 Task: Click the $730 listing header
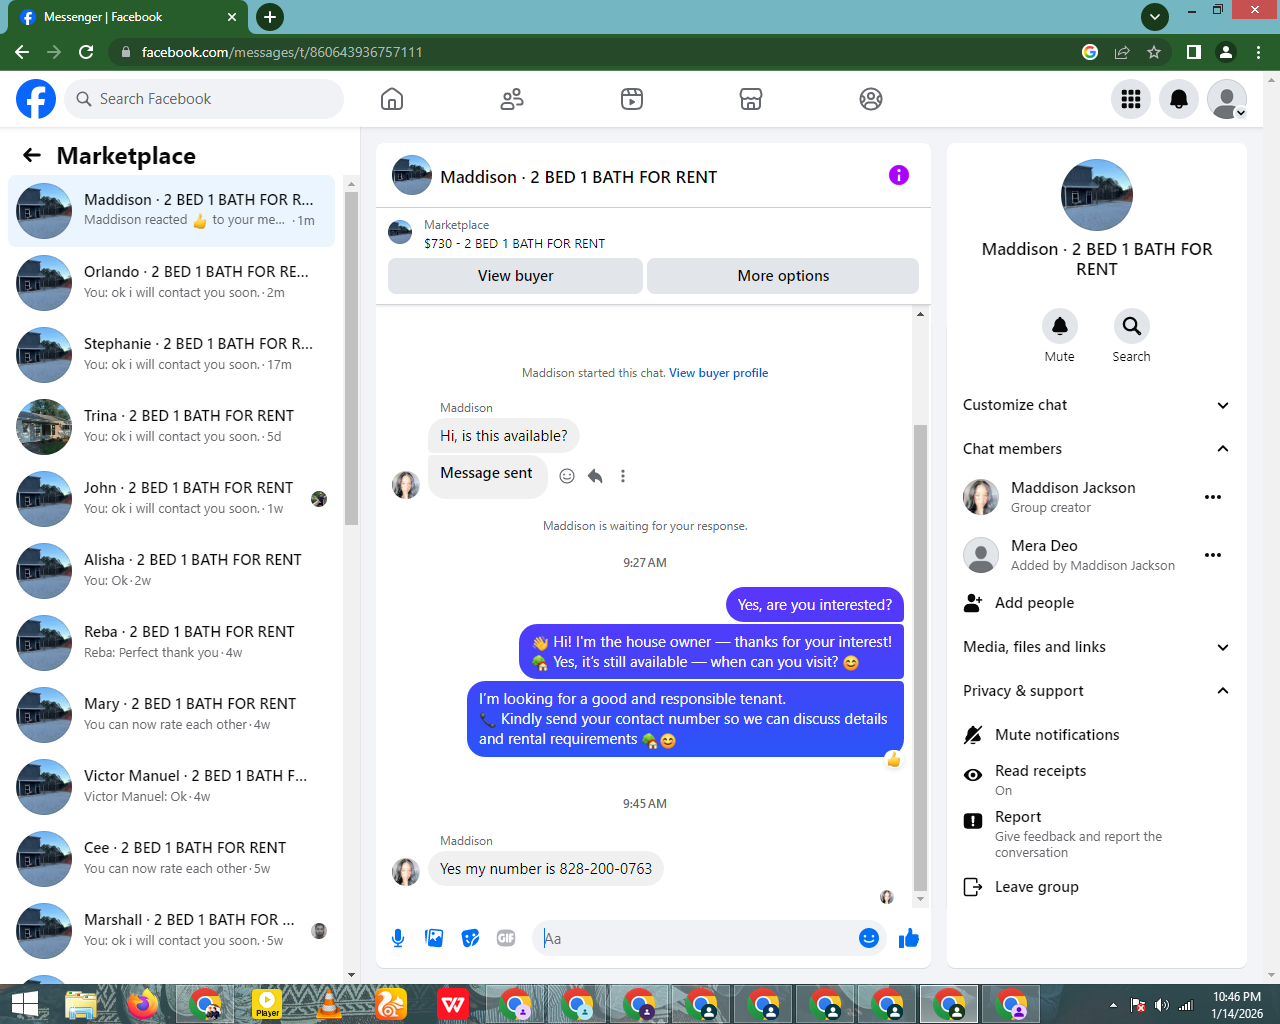(514, 243)
